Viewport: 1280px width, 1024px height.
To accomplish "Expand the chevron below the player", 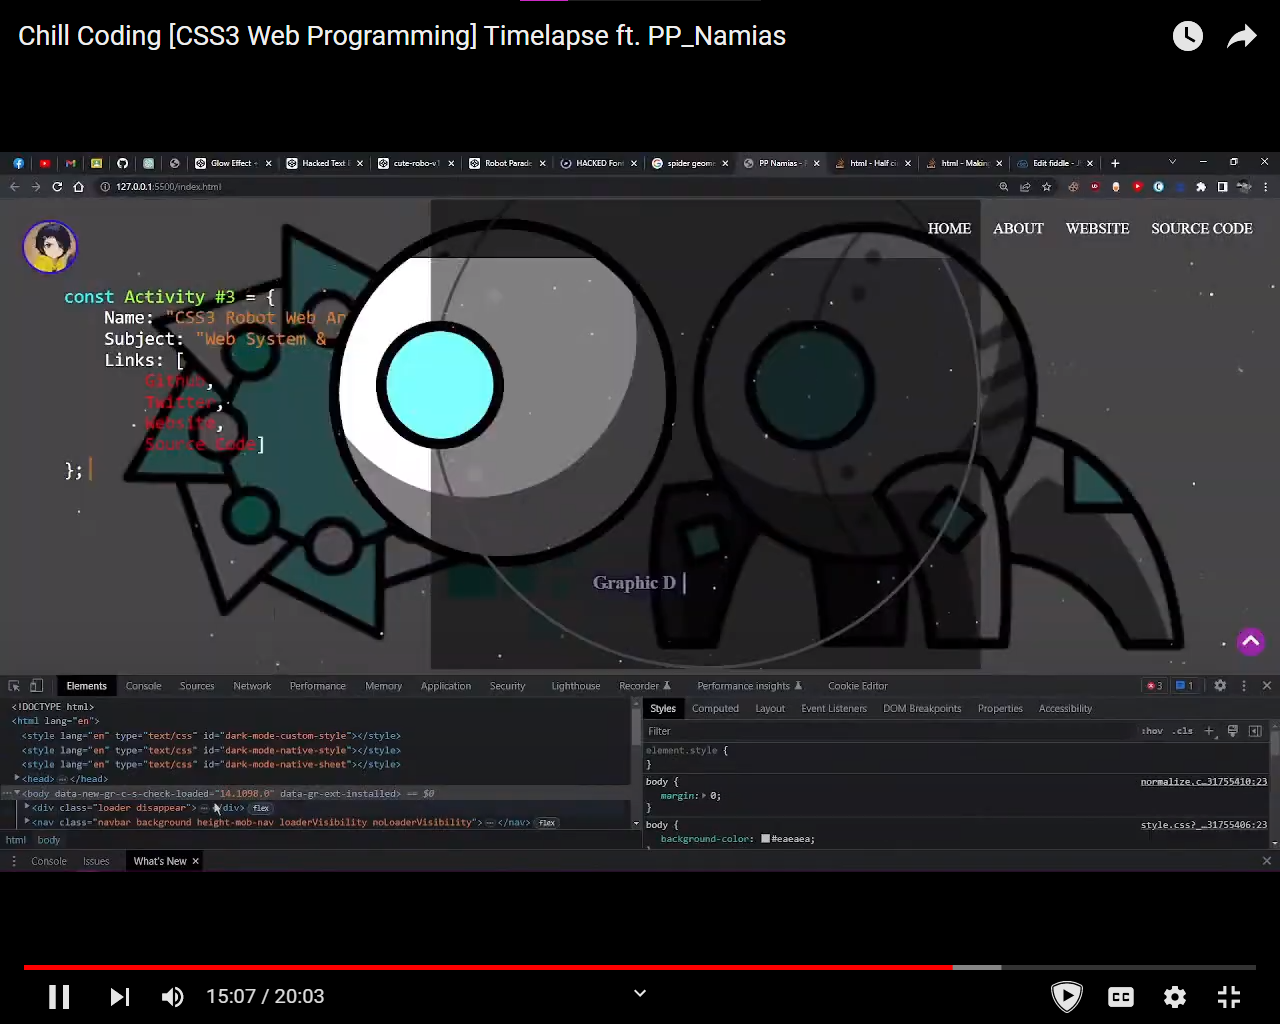I will 640,993.
